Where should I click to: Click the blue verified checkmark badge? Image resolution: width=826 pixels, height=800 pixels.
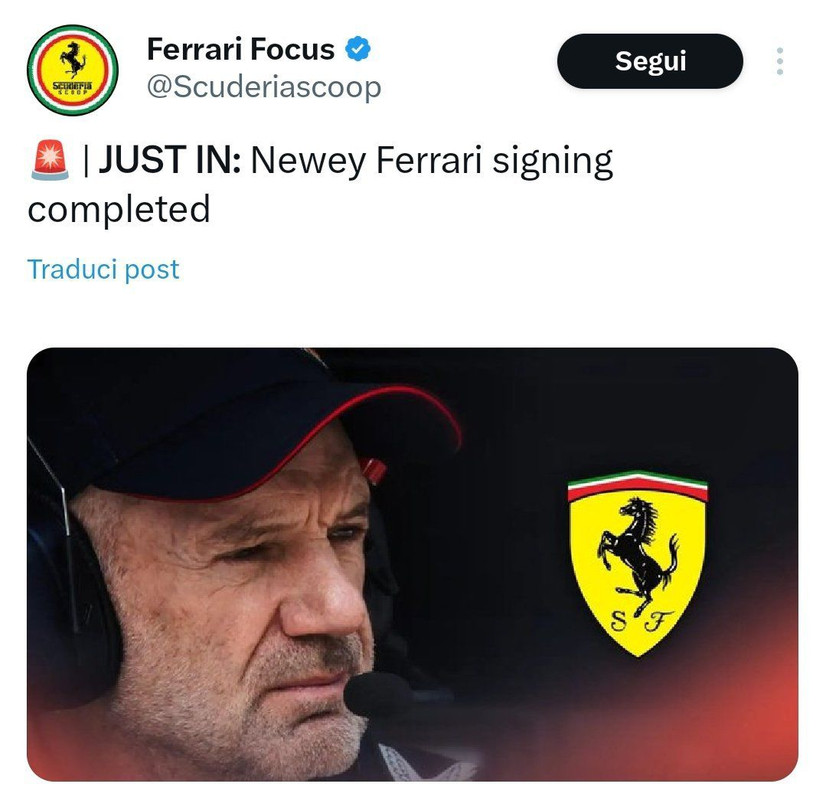tap(358, 49)
